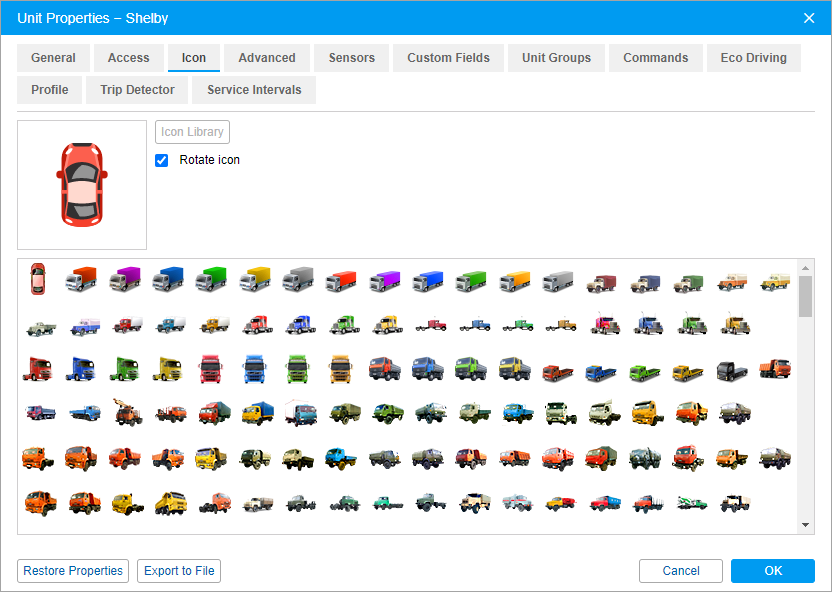Open the Sensors tab

[x=351, y=58]
